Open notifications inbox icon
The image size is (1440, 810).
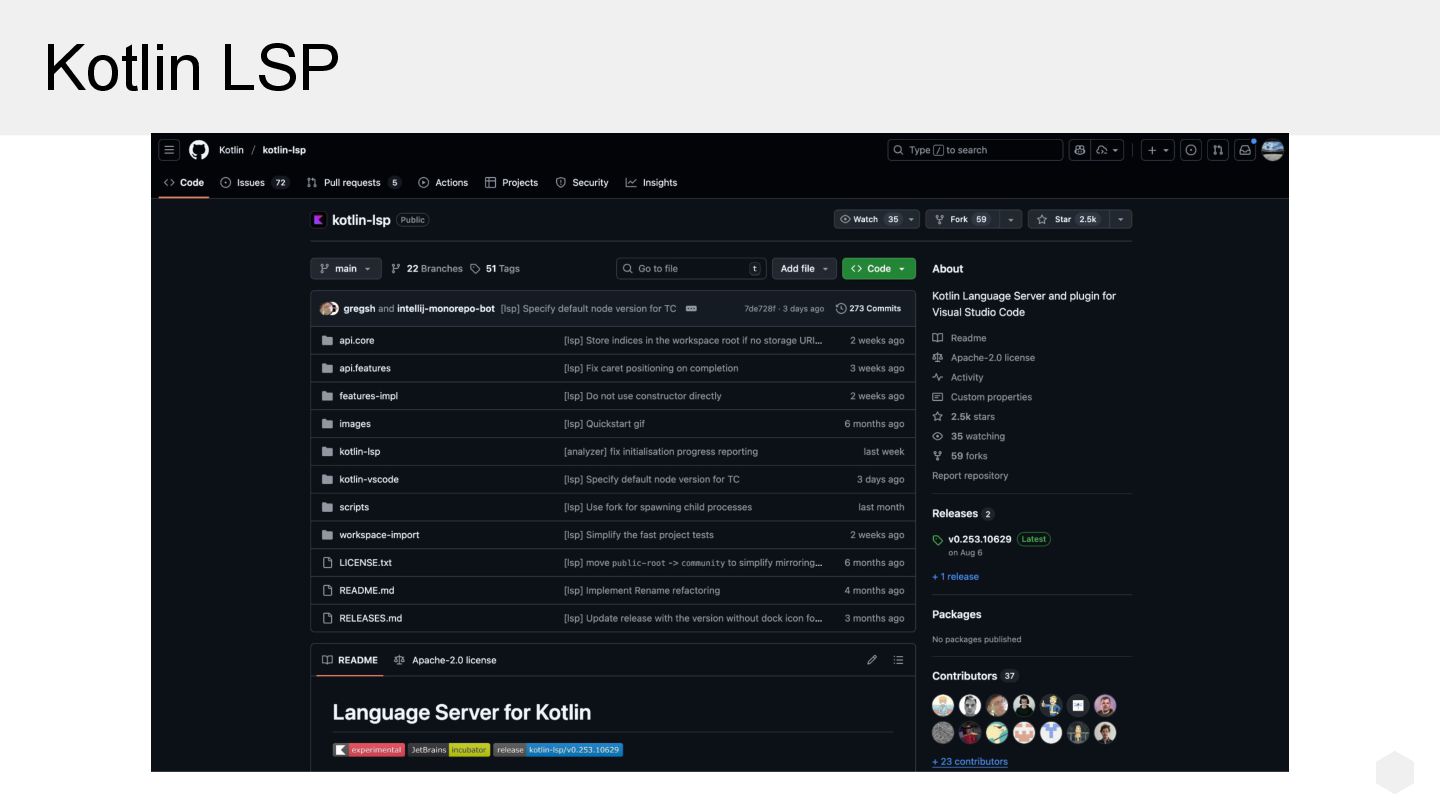1245,150
